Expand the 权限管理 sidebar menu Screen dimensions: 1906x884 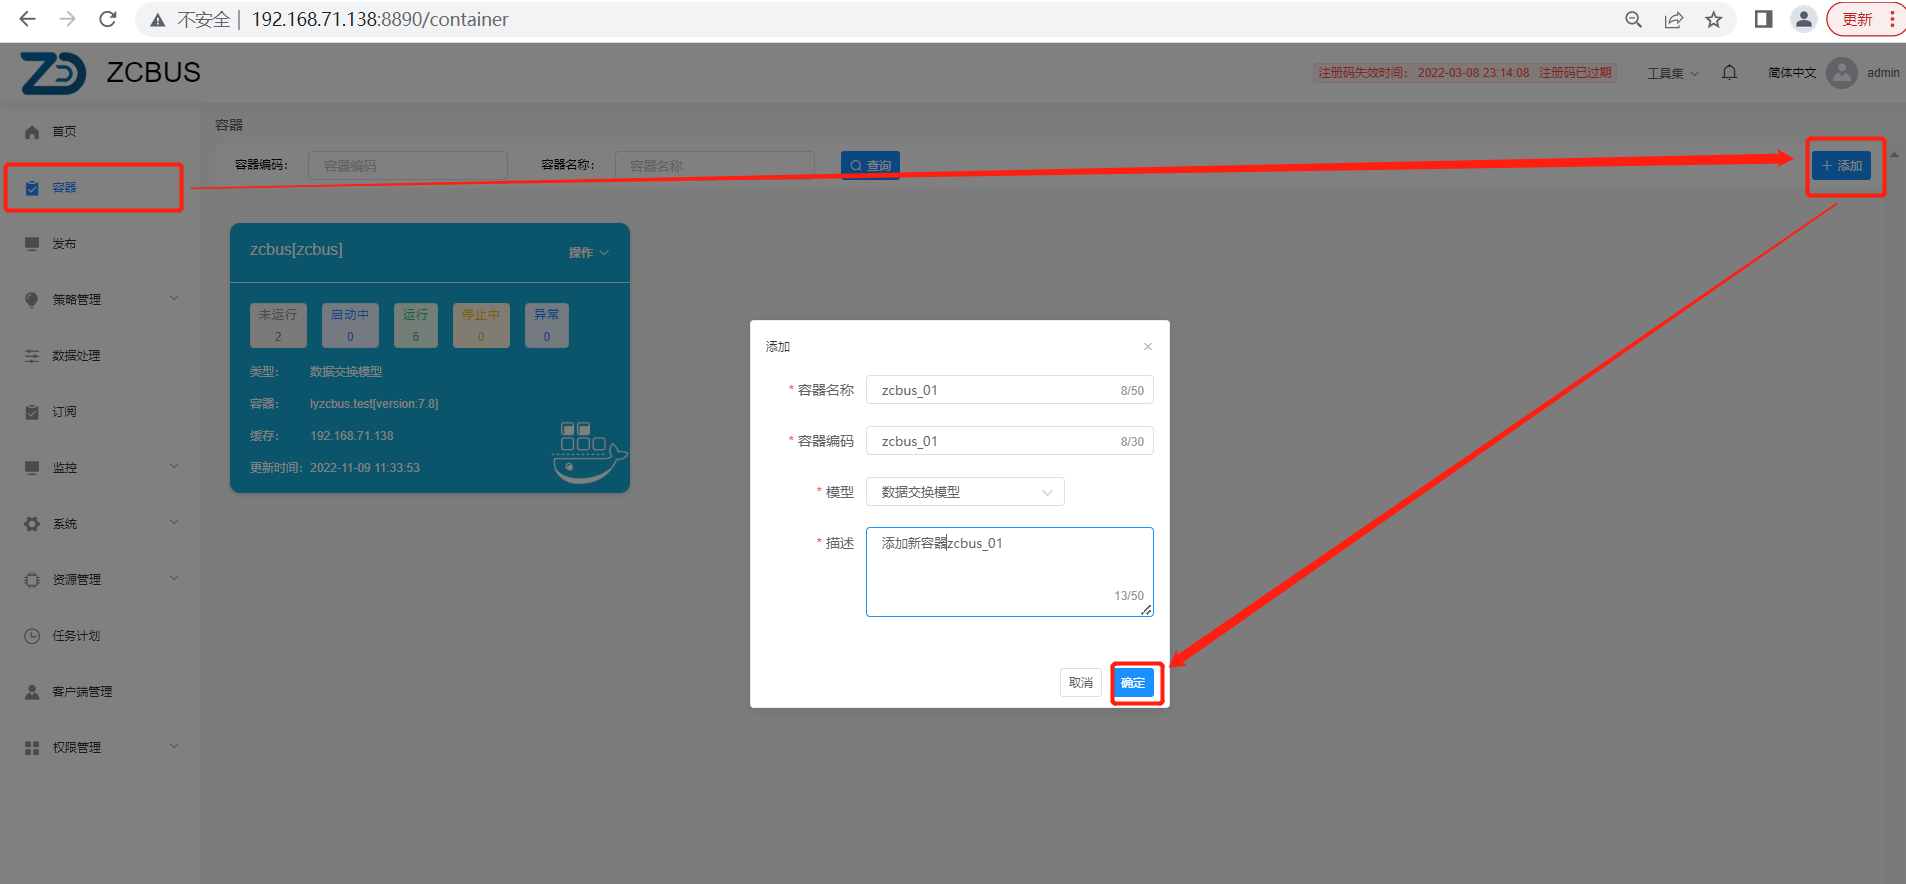[x=100, y=747]
